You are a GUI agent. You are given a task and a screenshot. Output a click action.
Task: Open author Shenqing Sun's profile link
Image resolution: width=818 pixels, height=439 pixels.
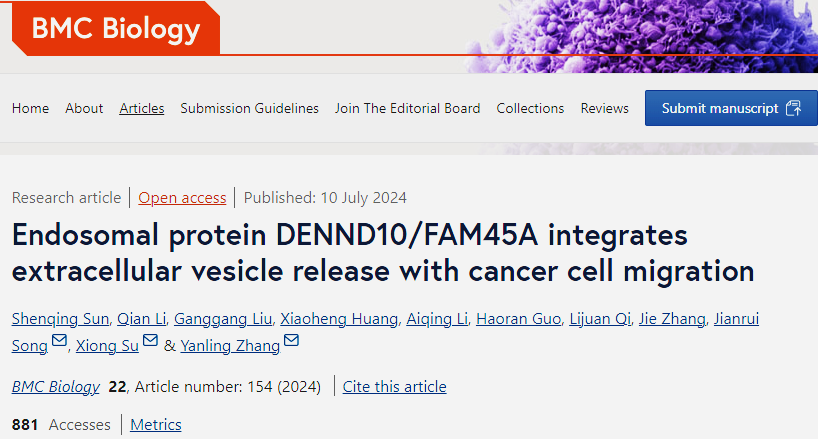pyautogui.click(x=61, y=319)
